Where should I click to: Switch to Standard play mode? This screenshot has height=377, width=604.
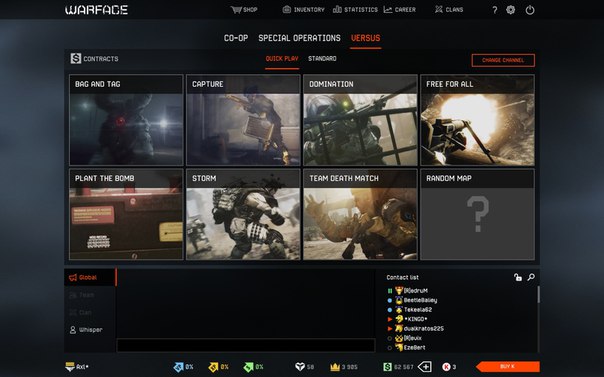click(322, 59)
